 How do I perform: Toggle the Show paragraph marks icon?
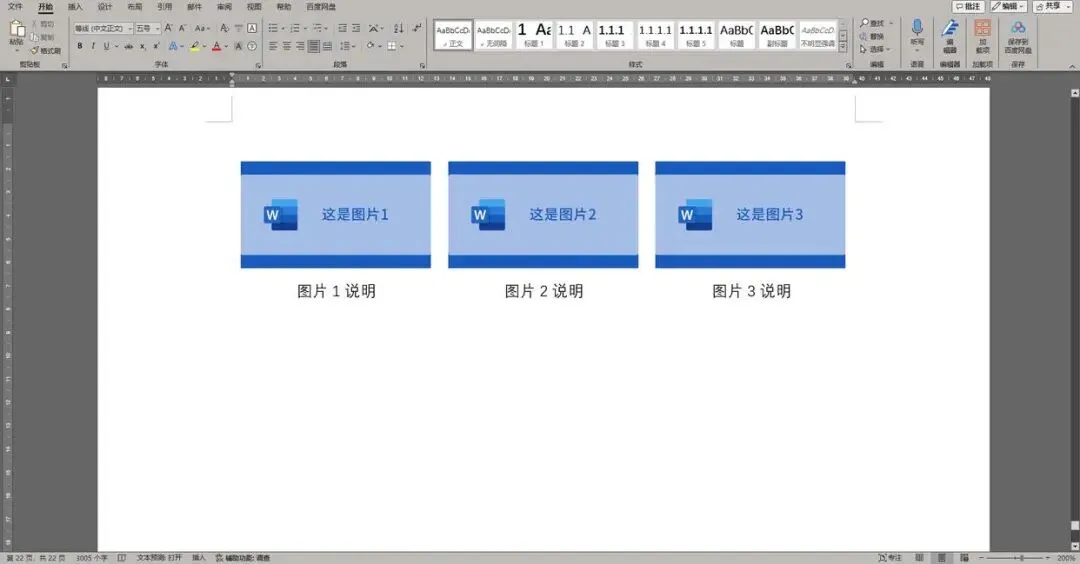pos(417,28)
